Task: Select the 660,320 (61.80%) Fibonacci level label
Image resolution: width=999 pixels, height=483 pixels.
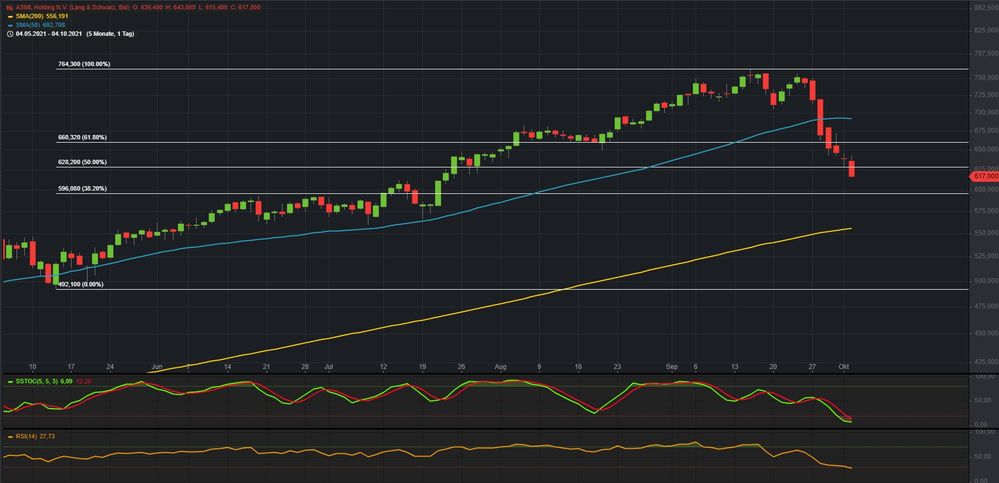Action: (81, 137)
